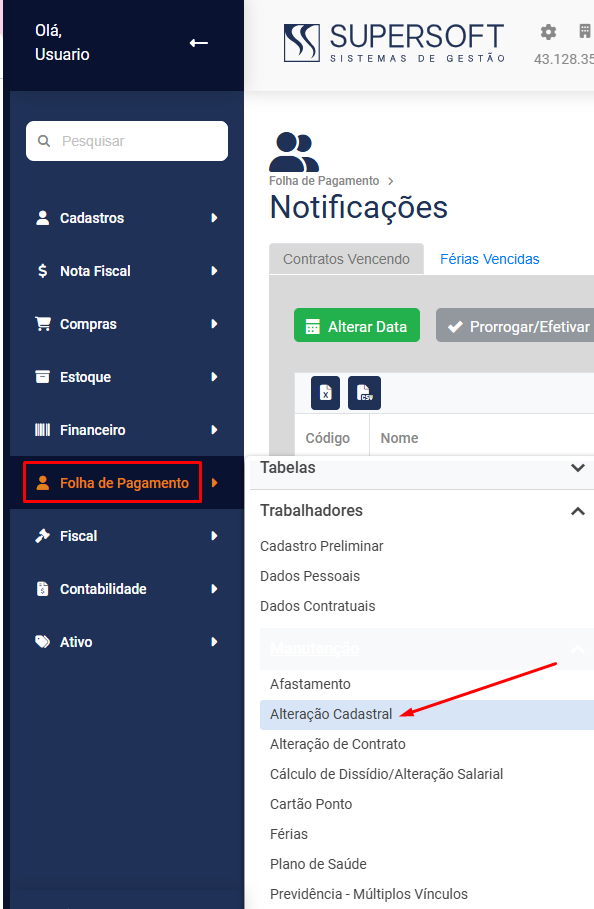Collapse sidebar with the back arrow icon
The height and width of the screenshot is (909, 594).
[x=199, y=43]
